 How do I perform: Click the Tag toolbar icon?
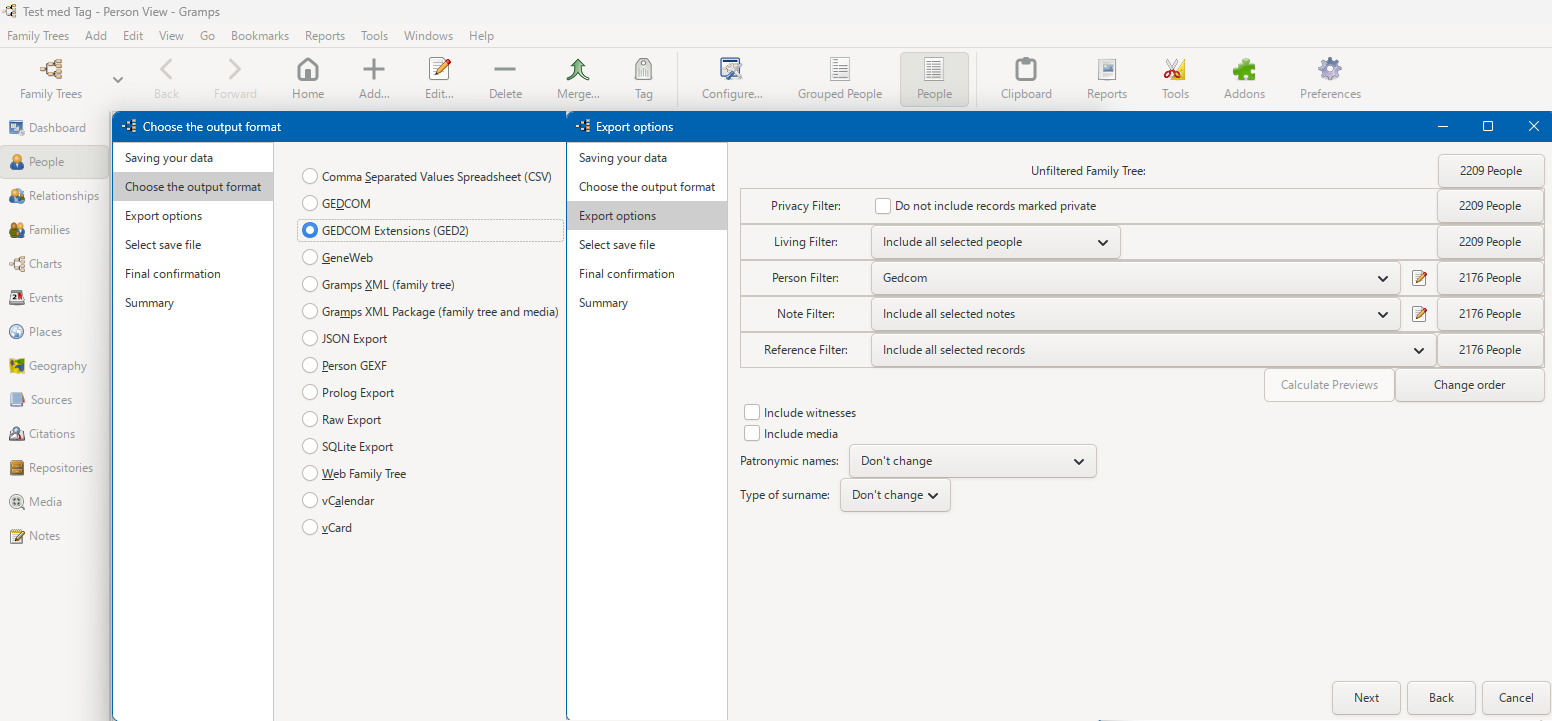pos(644,69)
